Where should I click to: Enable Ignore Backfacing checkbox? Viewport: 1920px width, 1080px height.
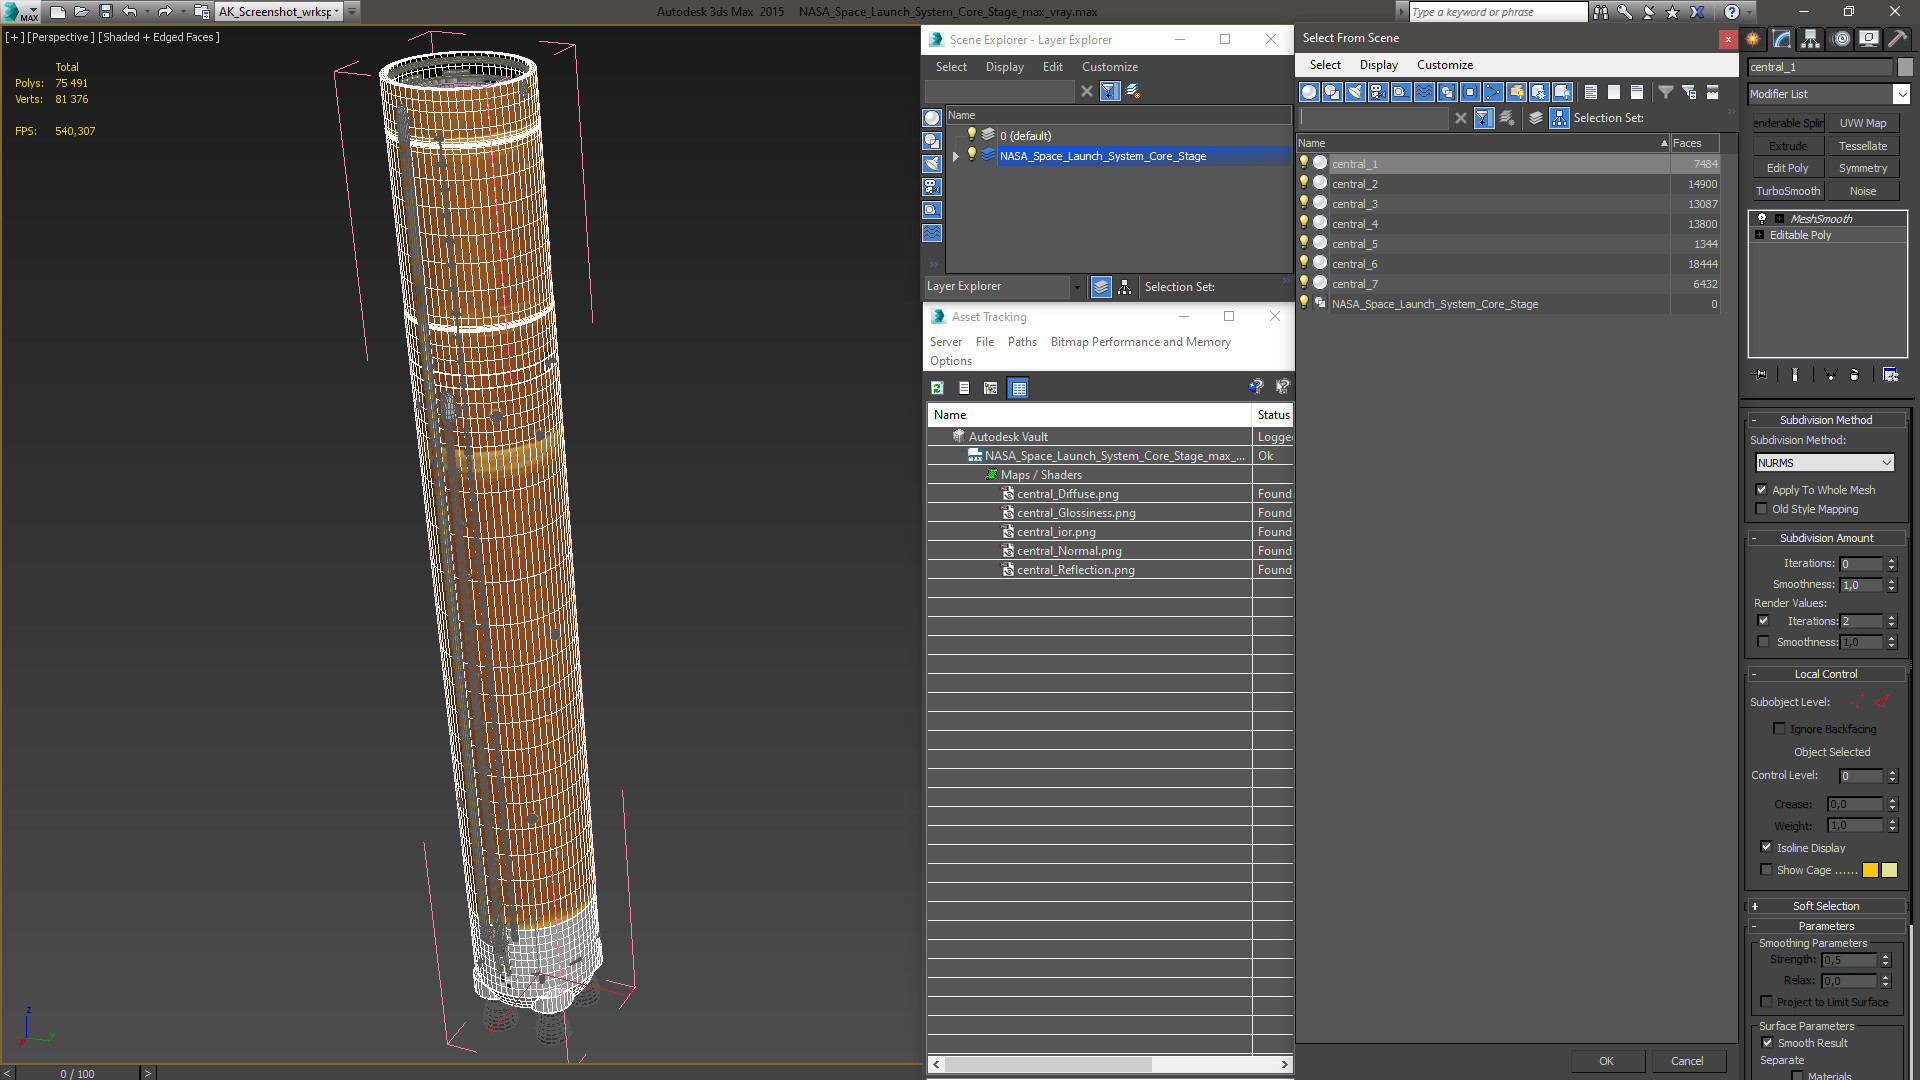tap(1779, 729)
